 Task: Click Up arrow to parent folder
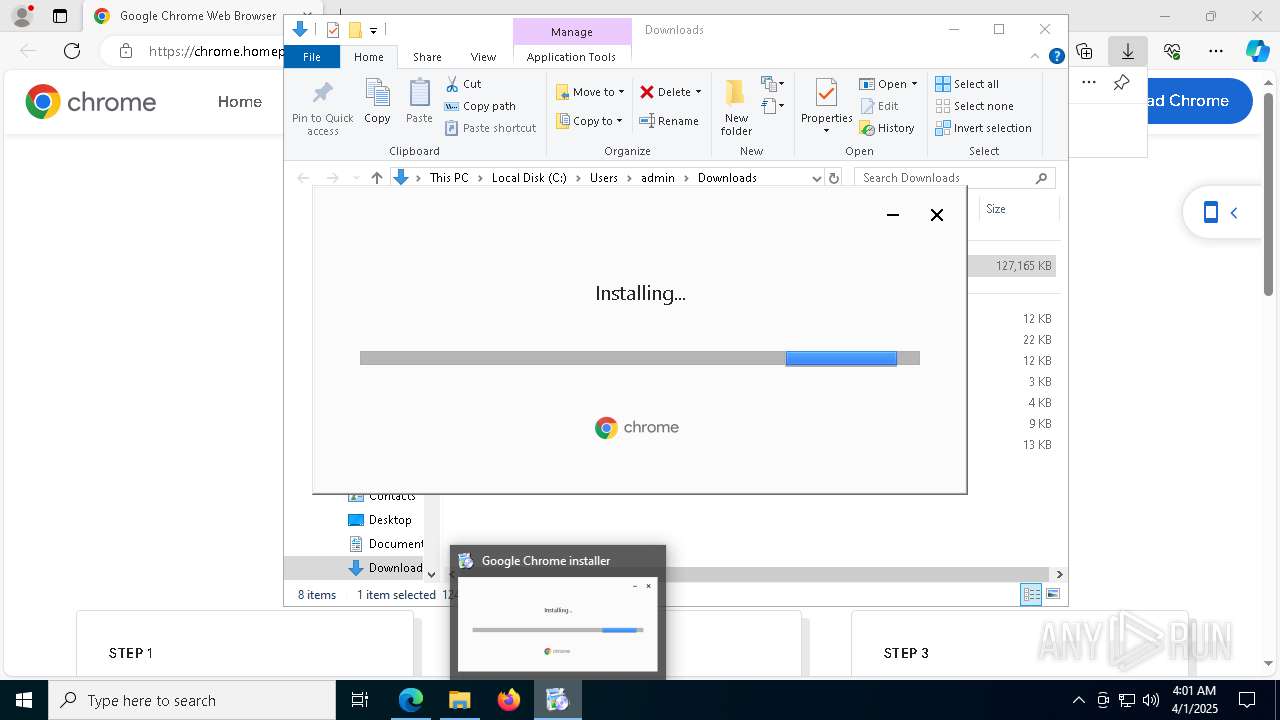[x=376, y=178]
